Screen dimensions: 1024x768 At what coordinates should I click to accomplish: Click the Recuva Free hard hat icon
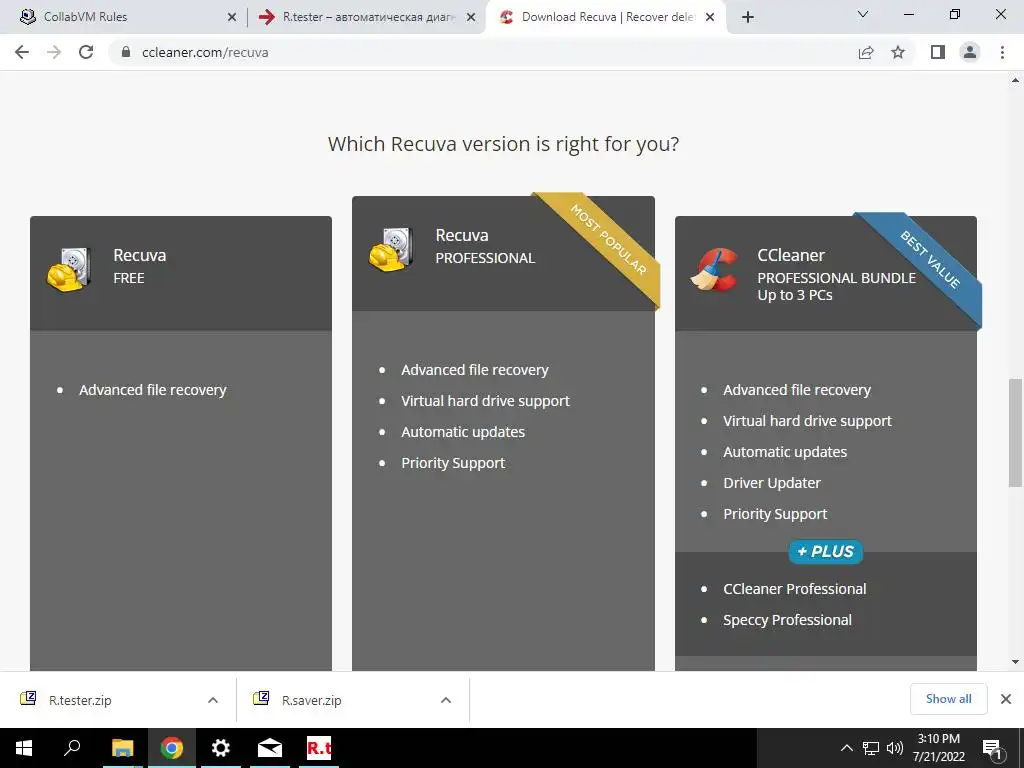tap(69, 268)
